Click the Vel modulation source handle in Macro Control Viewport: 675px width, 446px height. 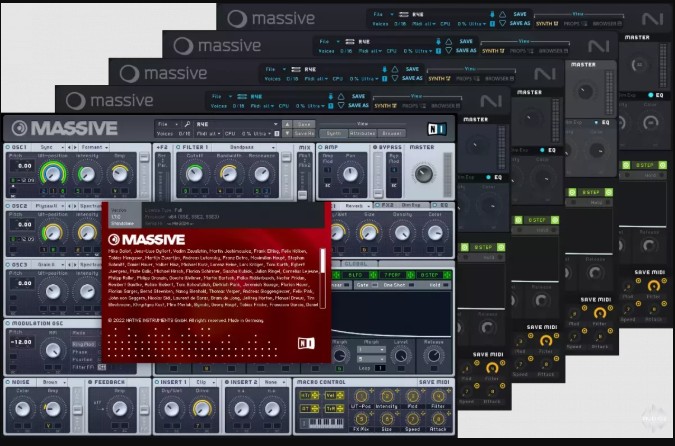(335, 395)
